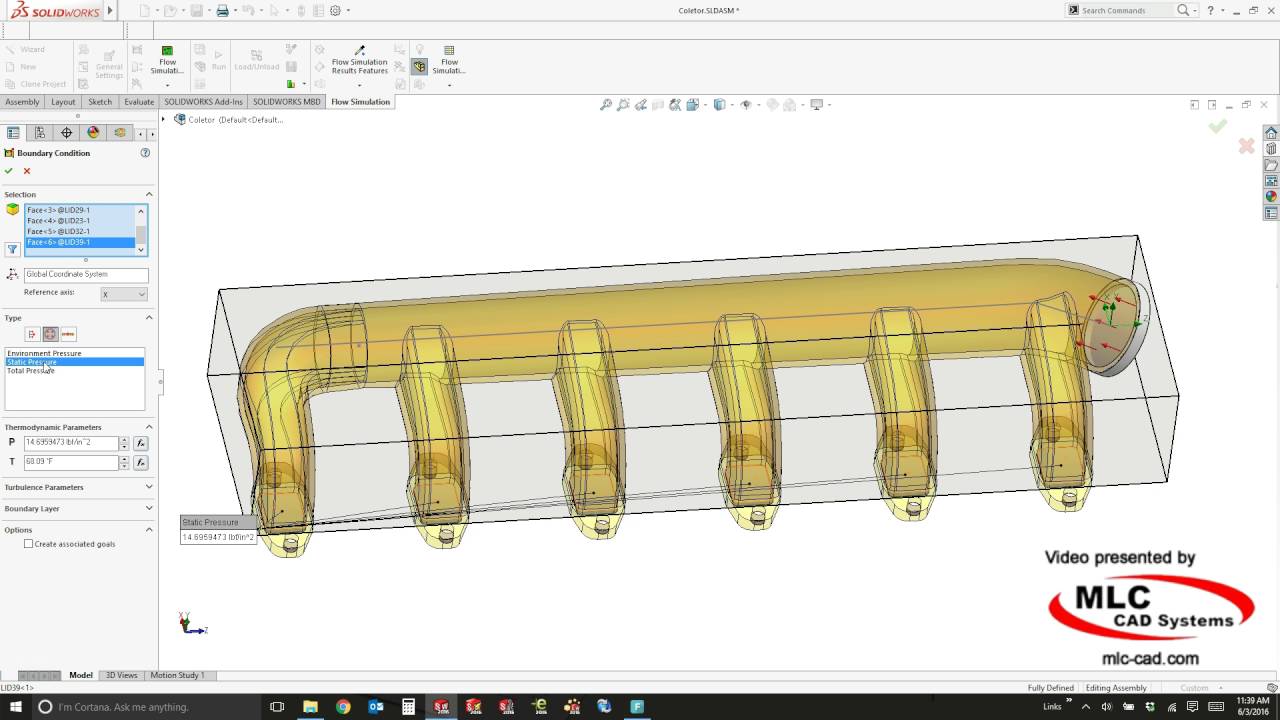Open Chrome from the Windows taskbar
1280x720 pixels.
pos(343,706)
